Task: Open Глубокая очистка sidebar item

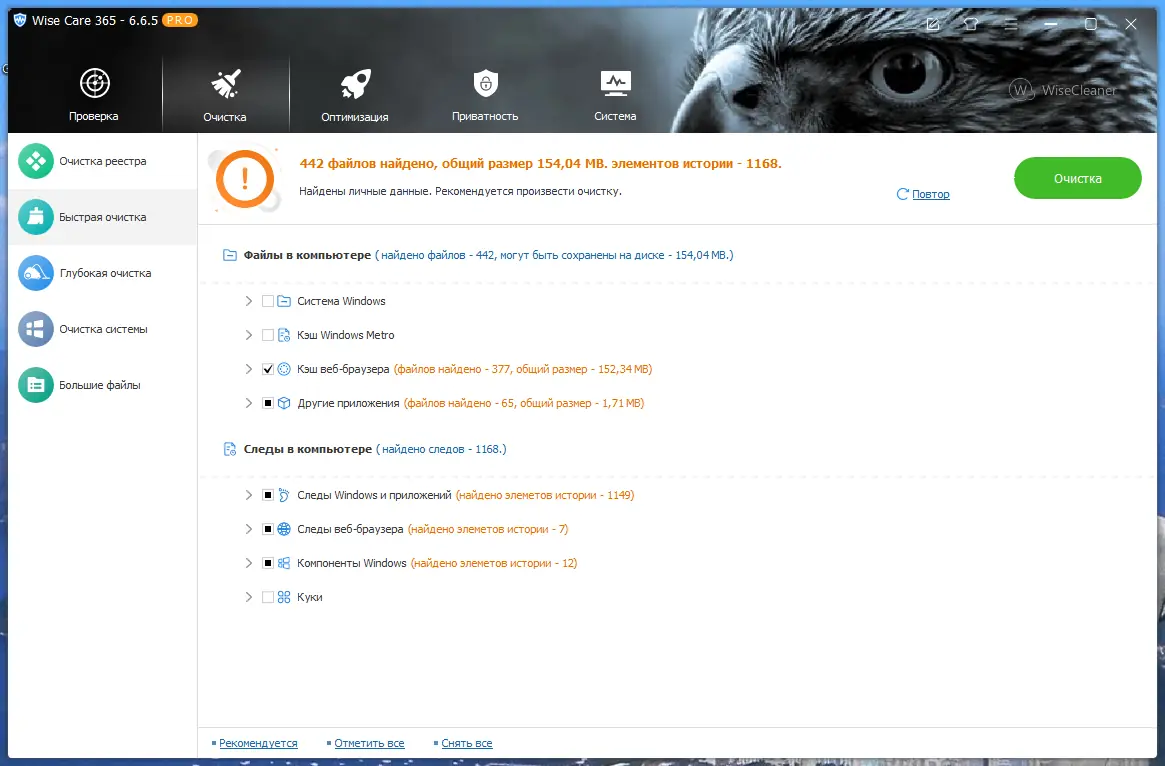Action: click(103, 273)
